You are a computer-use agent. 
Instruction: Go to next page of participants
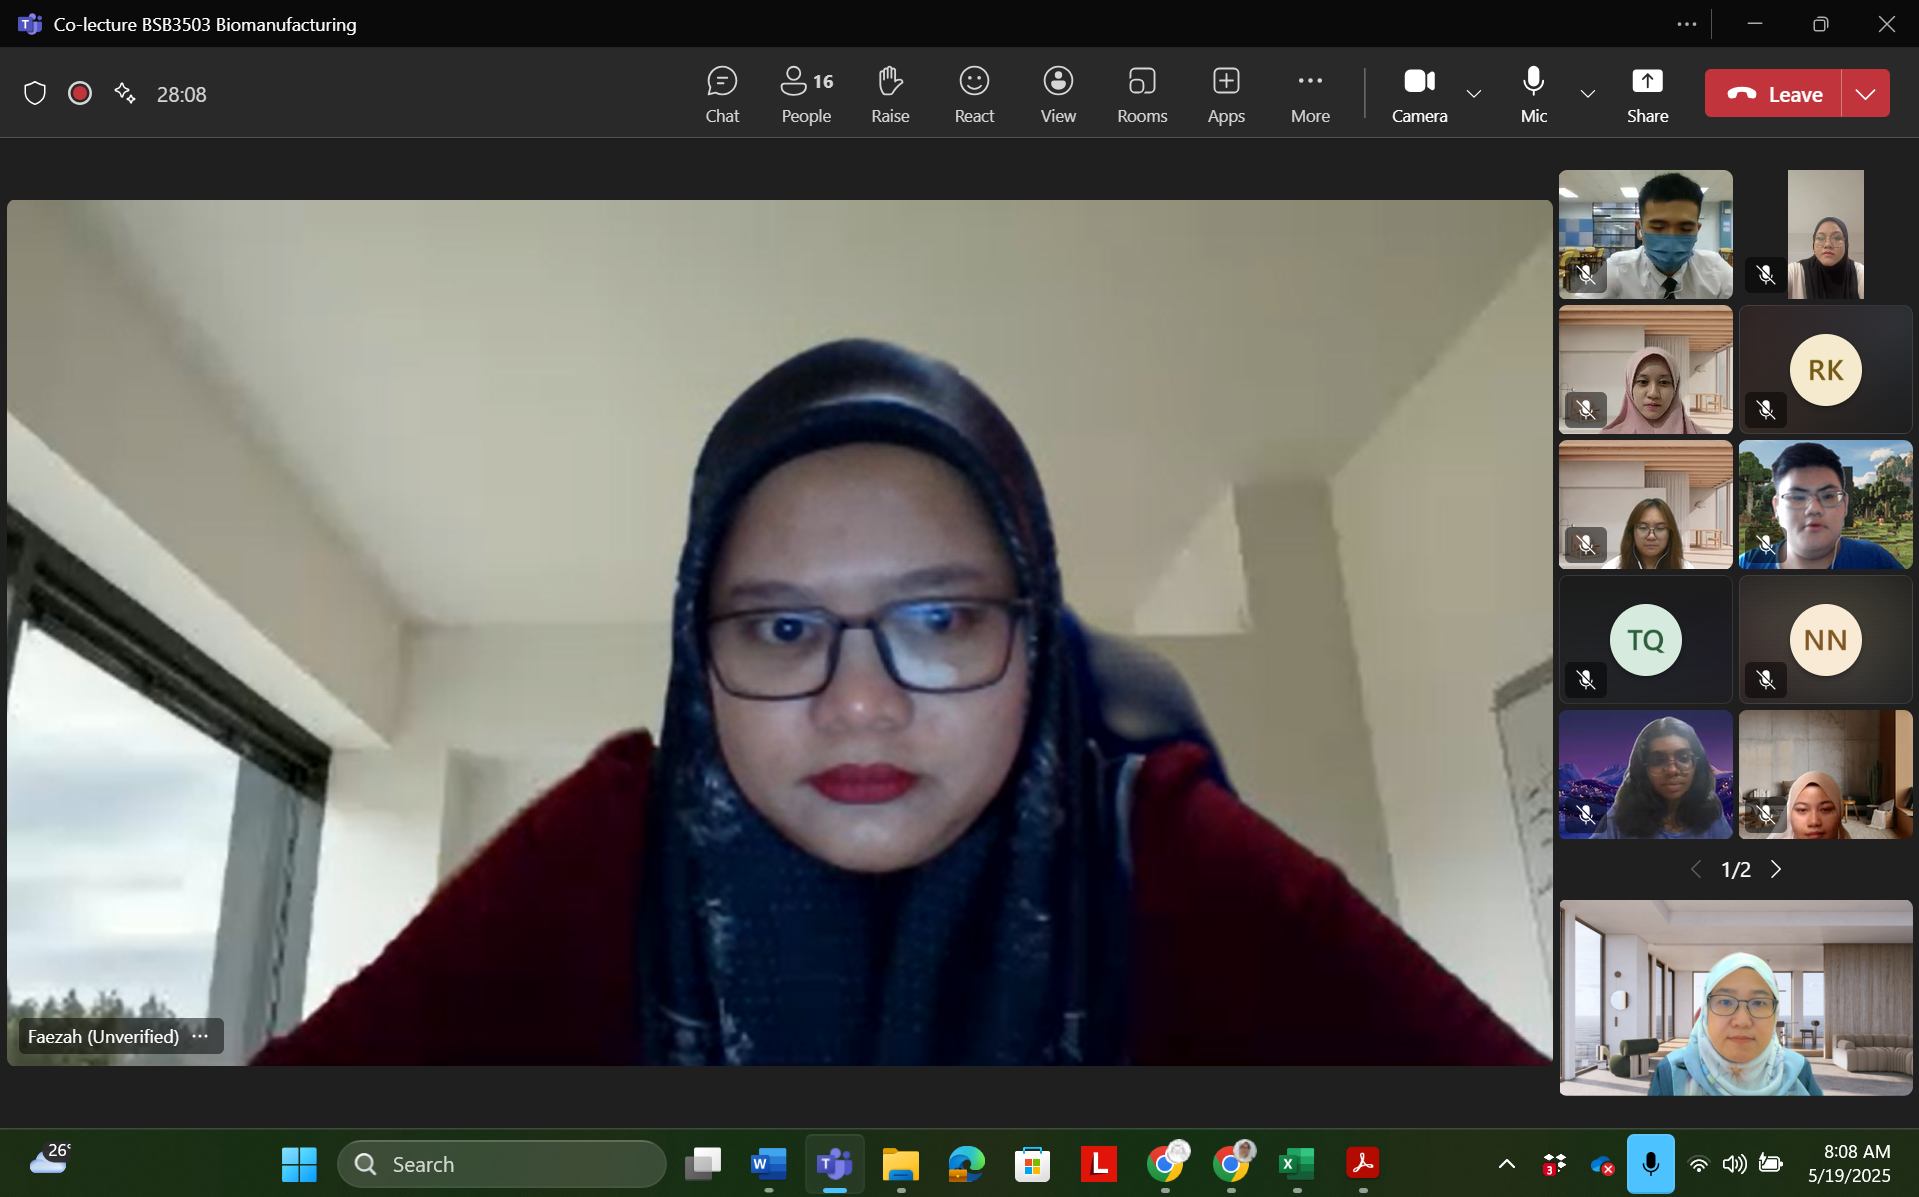pyautogui.click(x=1776, y=869)
